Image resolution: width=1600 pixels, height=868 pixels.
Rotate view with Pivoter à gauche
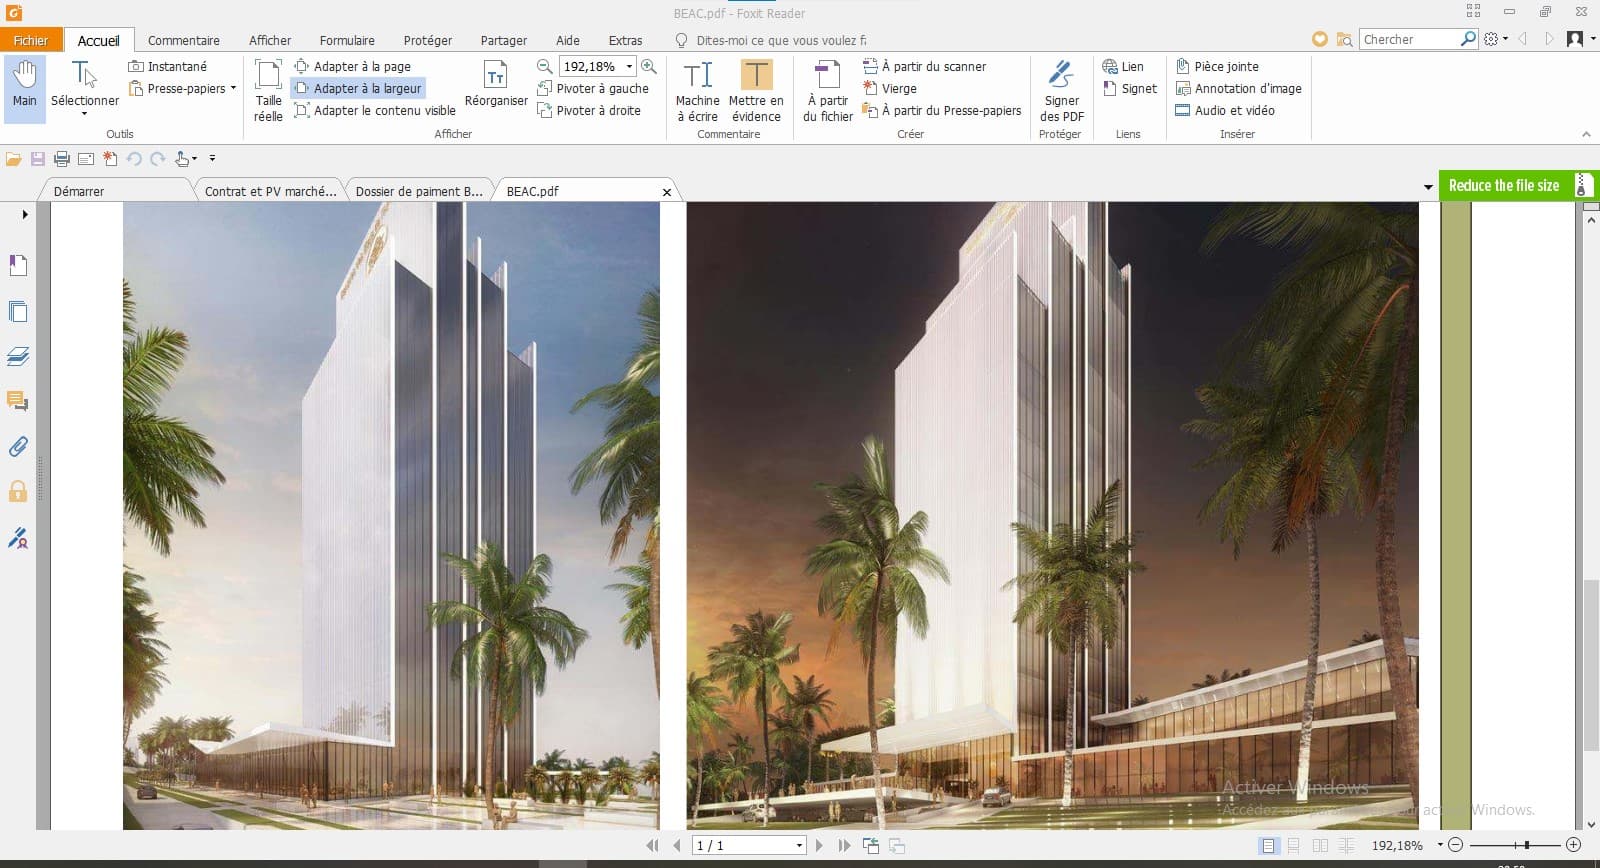(x=593, y=89)
